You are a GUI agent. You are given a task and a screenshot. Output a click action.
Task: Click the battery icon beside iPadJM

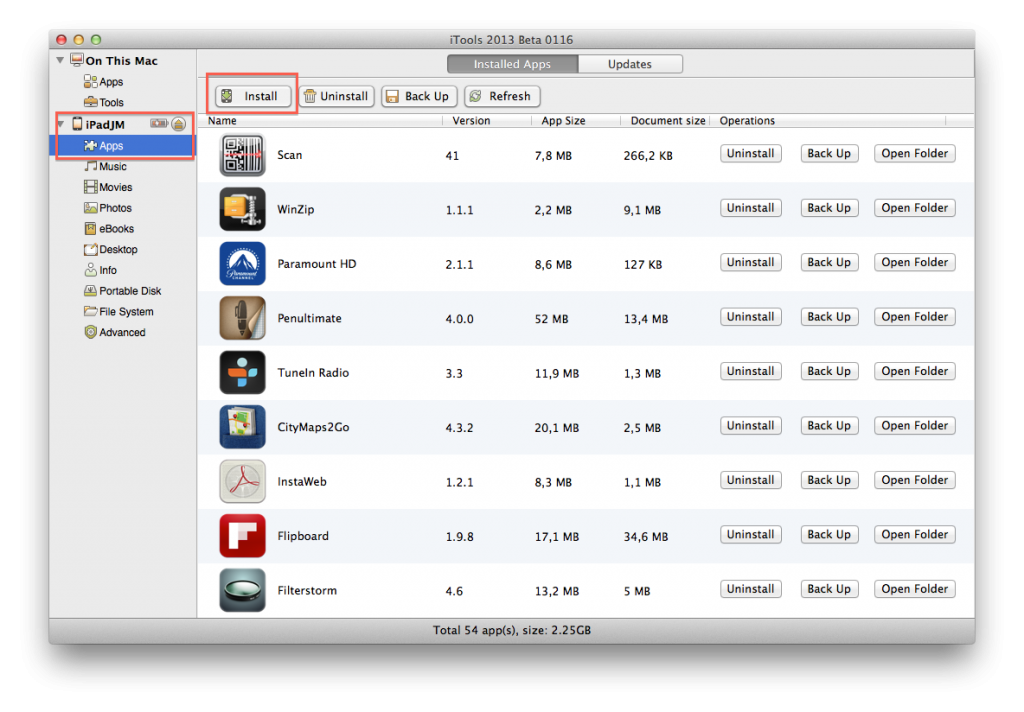click(x=159, y=123)
